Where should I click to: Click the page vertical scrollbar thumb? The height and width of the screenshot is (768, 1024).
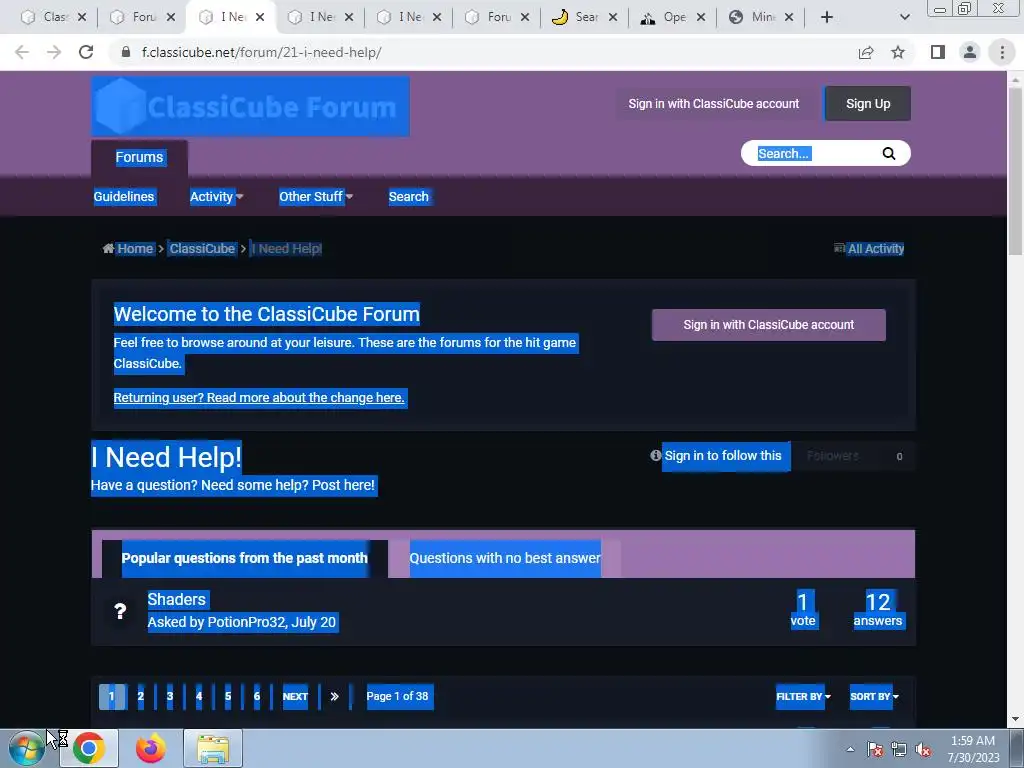pos(1015,170)
